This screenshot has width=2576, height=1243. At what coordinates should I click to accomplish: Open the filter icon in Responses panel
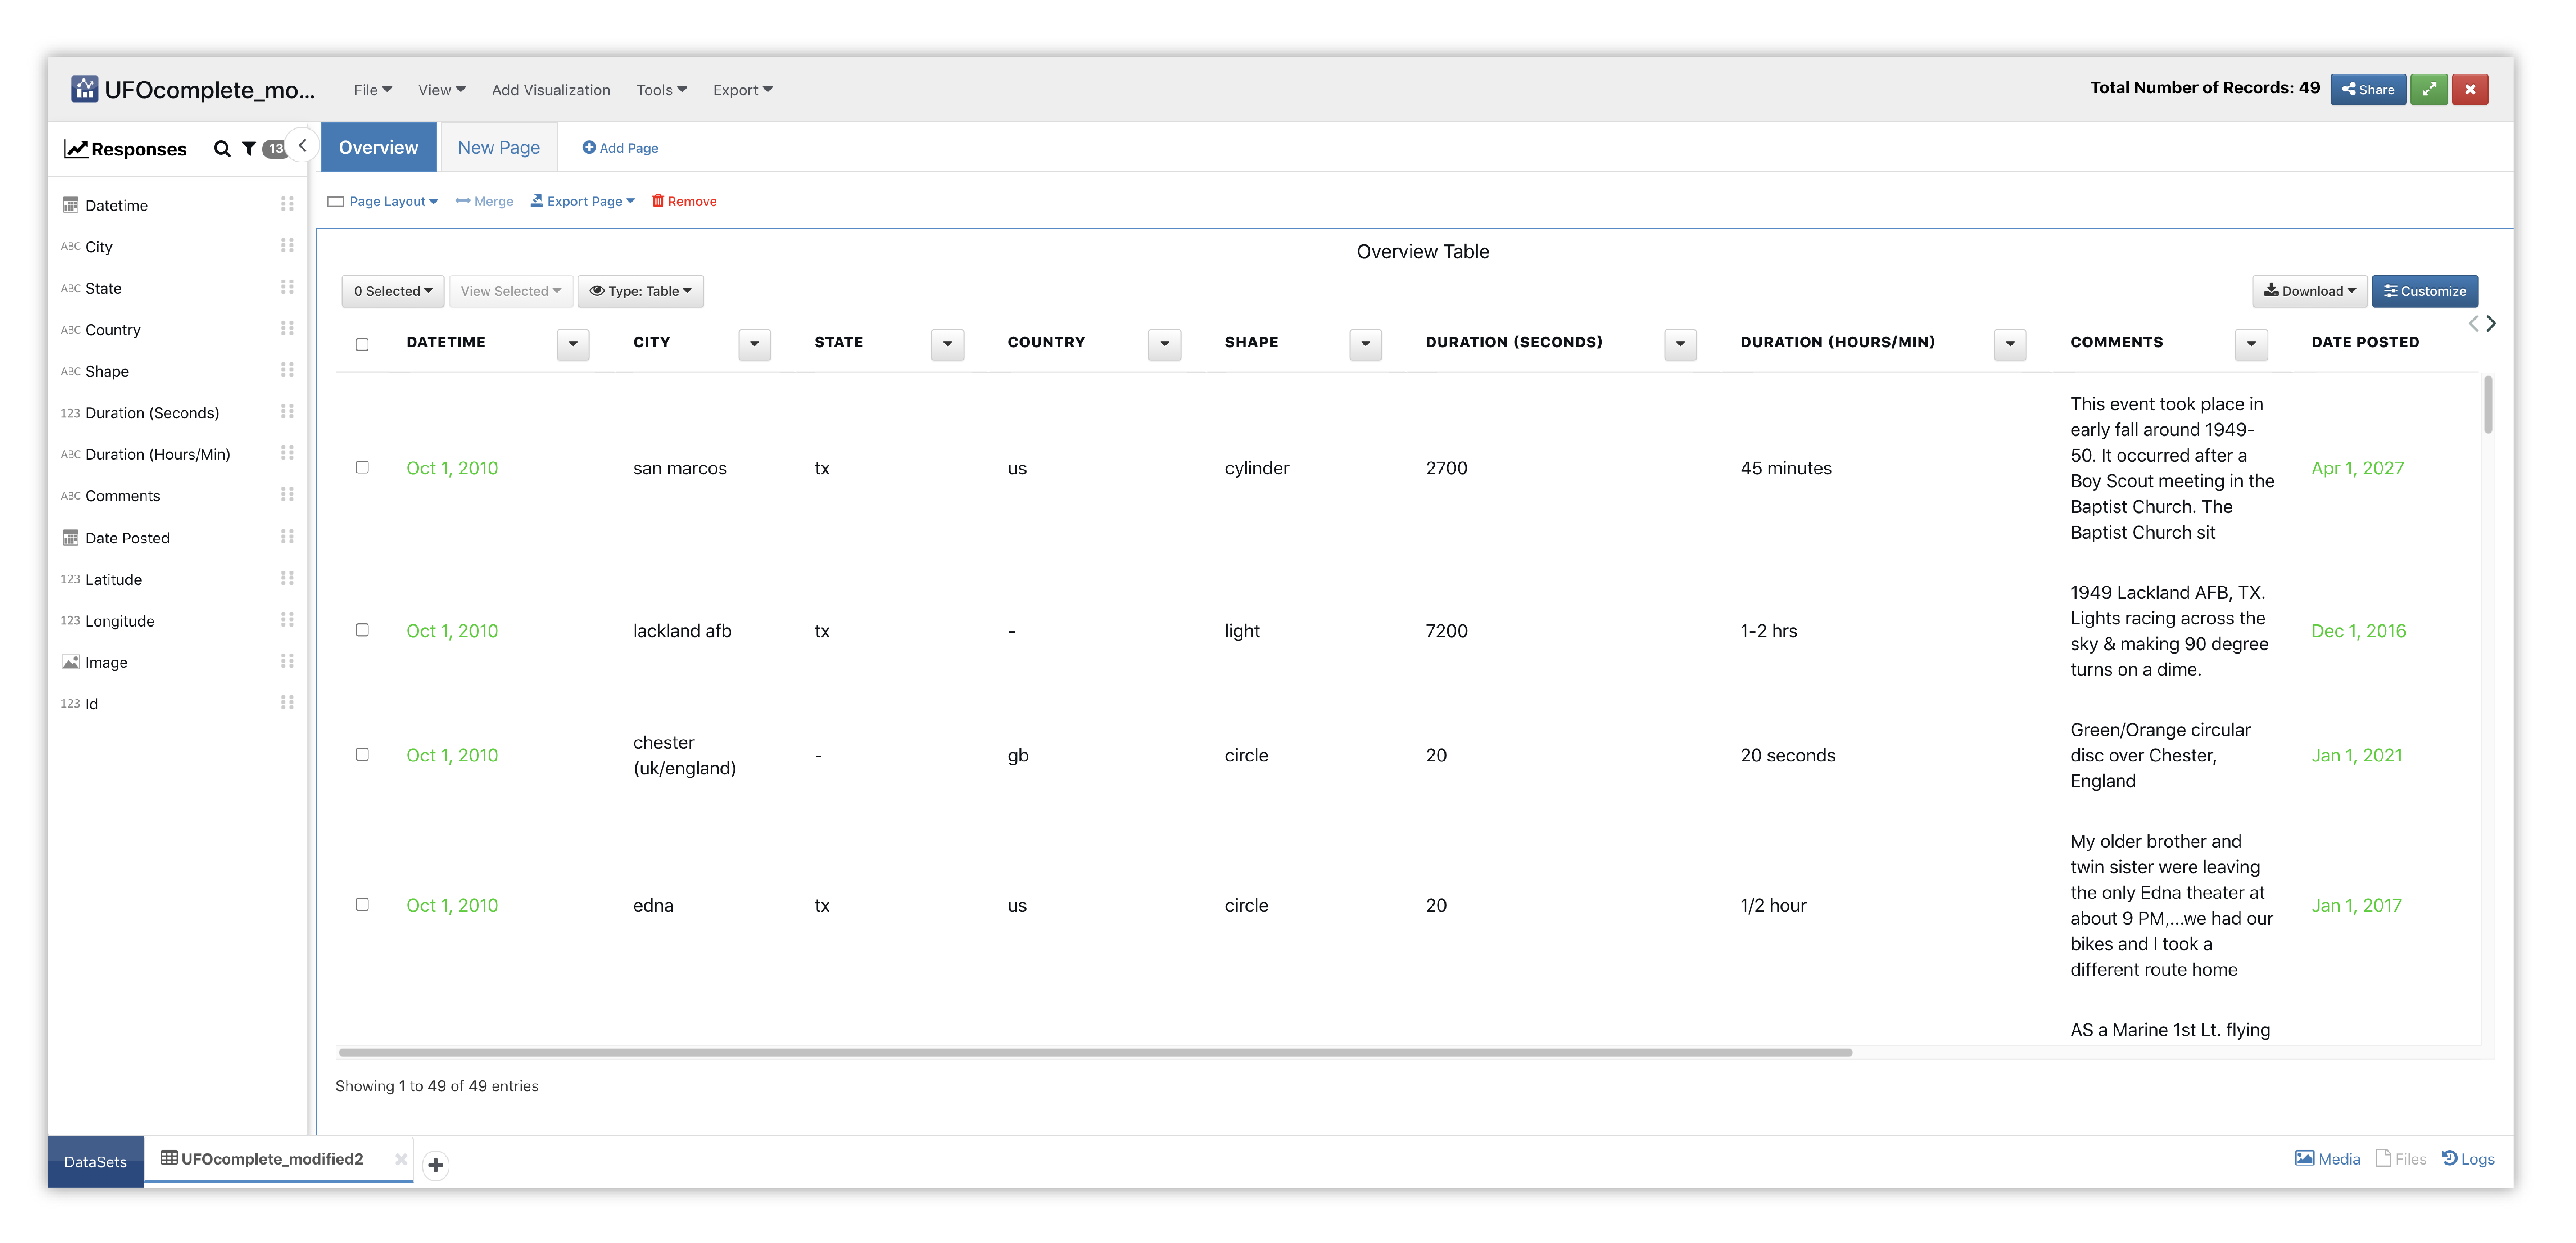point(249,149)
